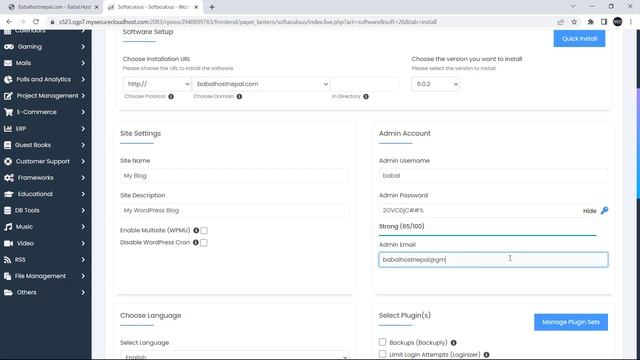
Task: Expand the Others category arrow
Action: tap(83, 293)
